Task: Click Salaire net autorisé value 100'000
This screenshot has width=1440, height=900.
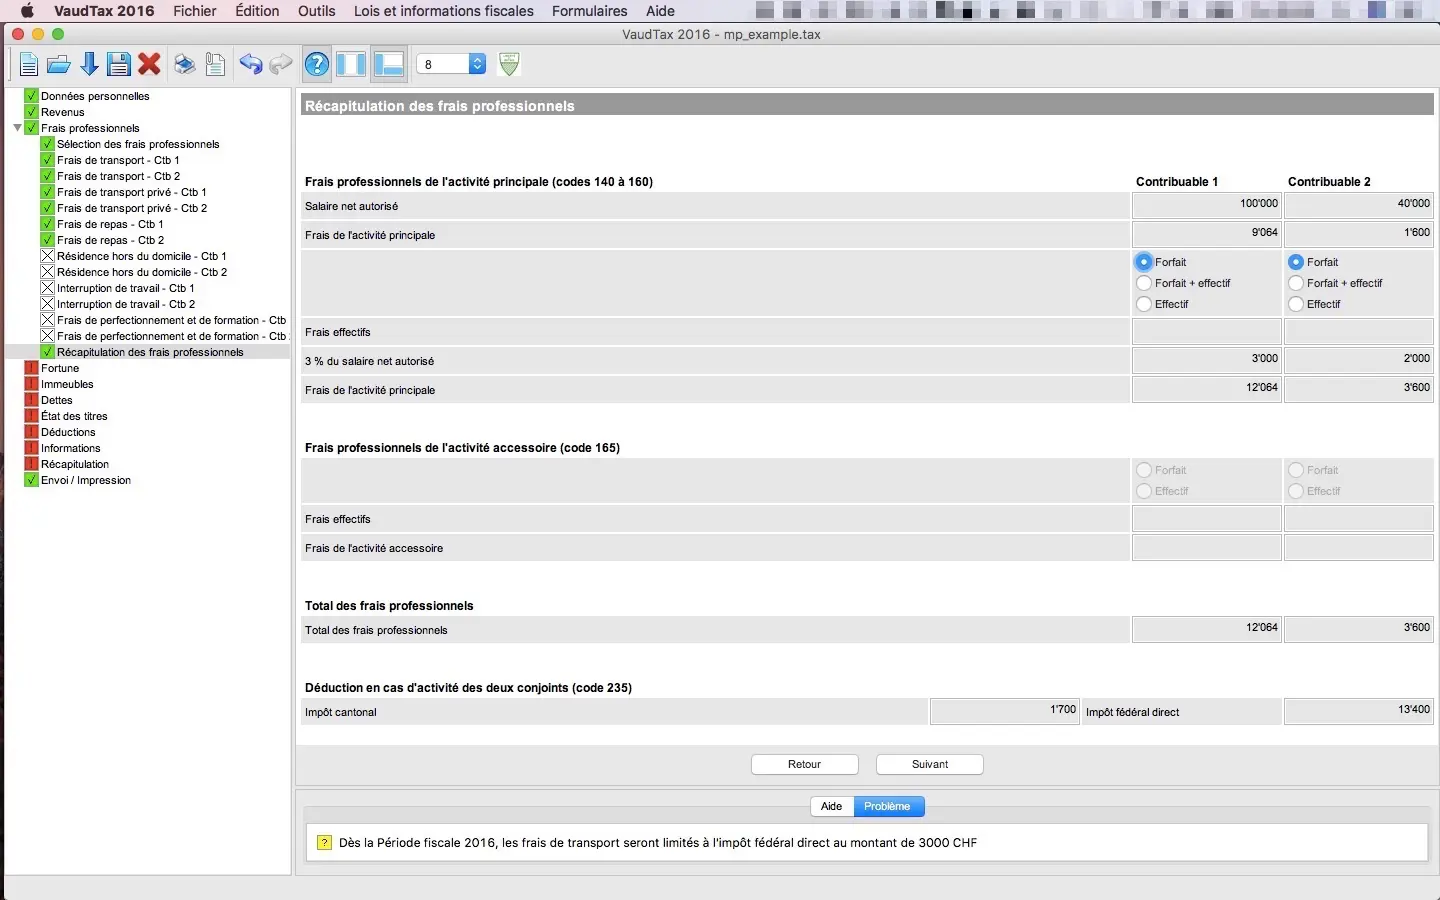Action: 1207,205
